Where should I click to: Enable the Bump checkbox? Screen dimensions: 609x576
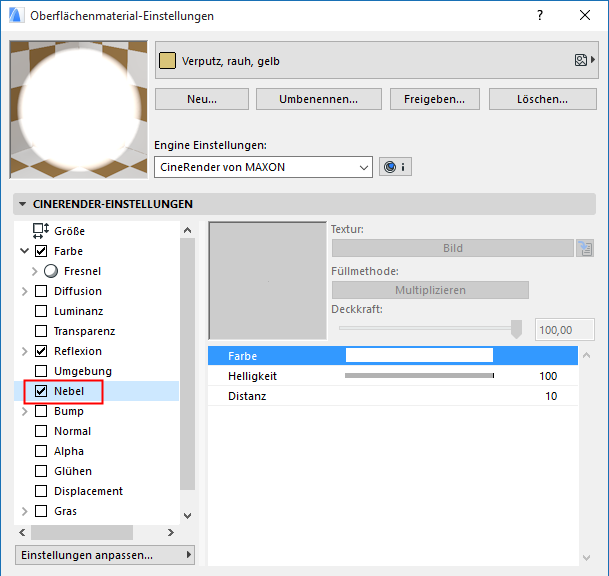tap(41, 411)
